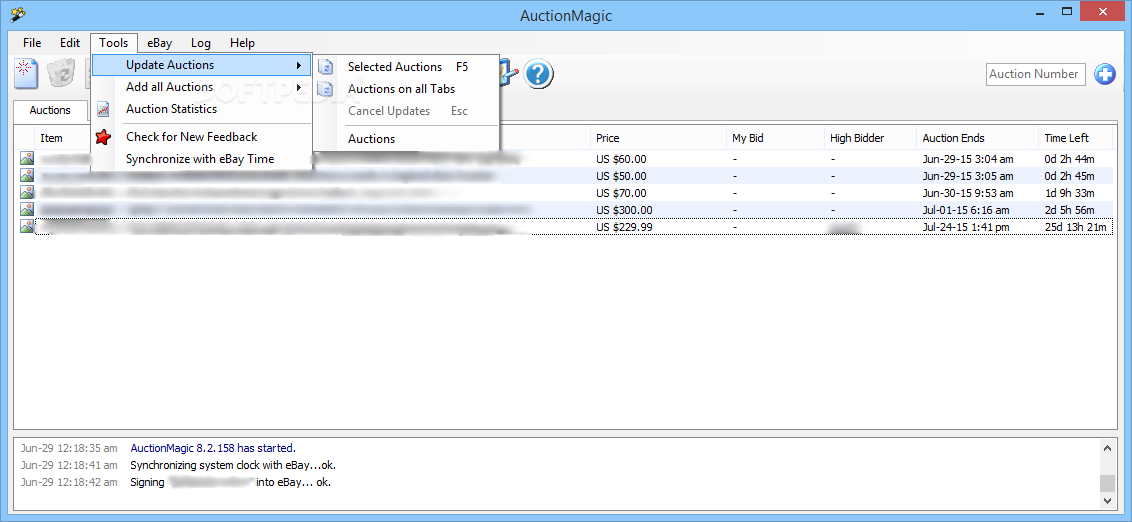Sort by the Item column header
Image resolution: width=1132 pixels, height=522 pixels.
tap(51, 138)
